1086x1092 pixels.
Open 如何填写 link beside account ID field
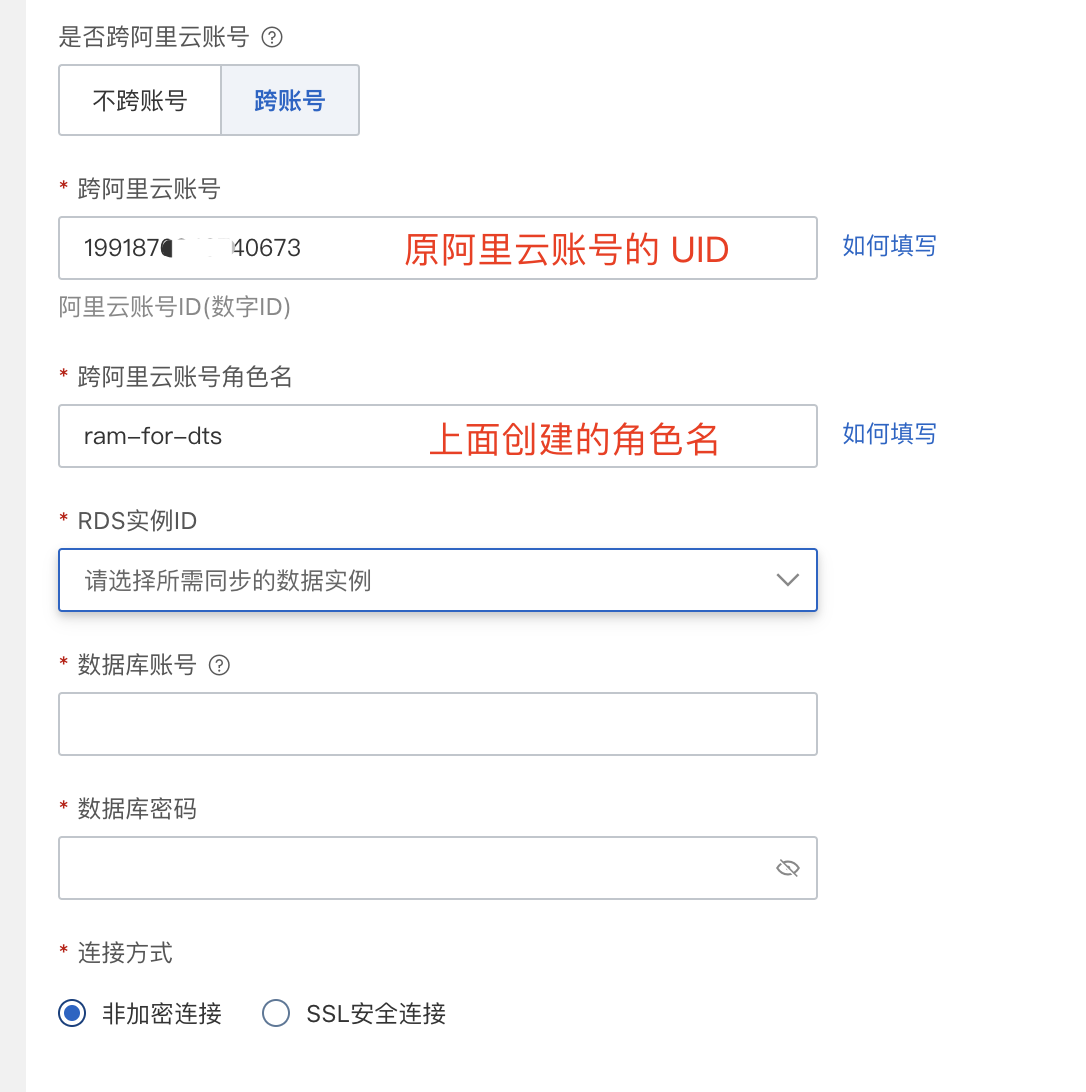coord(889,246)
